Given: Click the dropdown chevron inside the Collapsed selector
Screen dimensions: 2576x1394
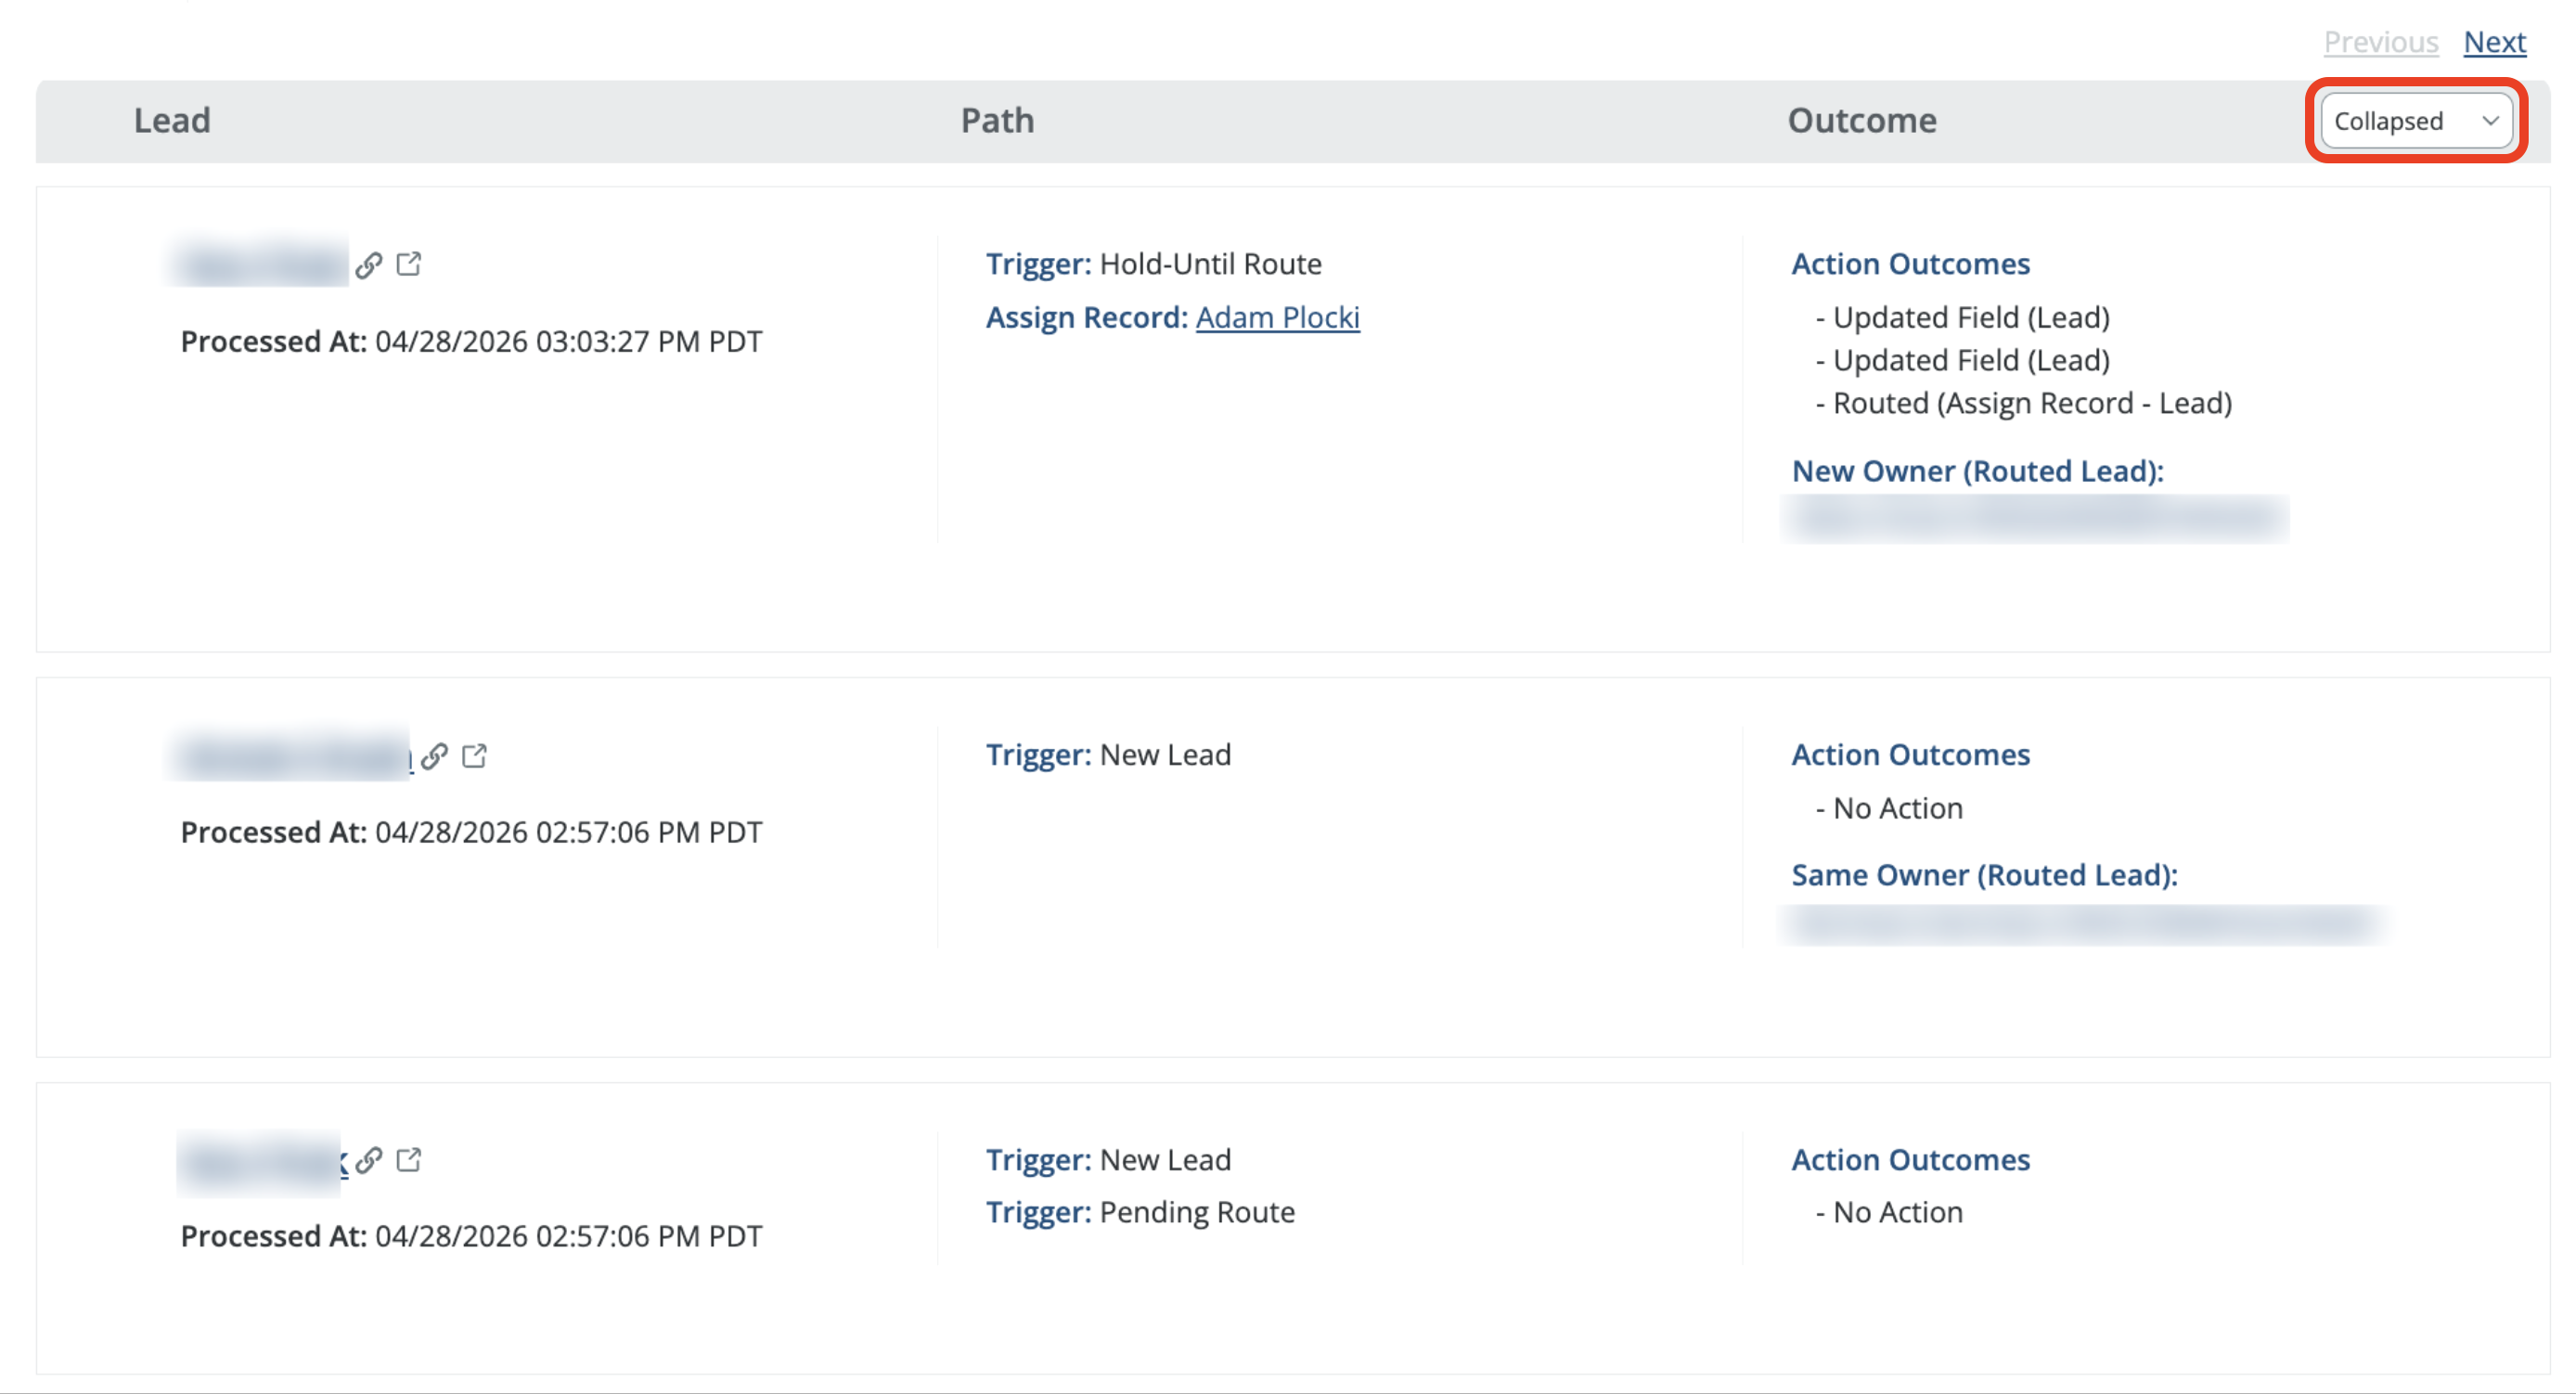Looking at the screenshot, I should click(2489, 121).
